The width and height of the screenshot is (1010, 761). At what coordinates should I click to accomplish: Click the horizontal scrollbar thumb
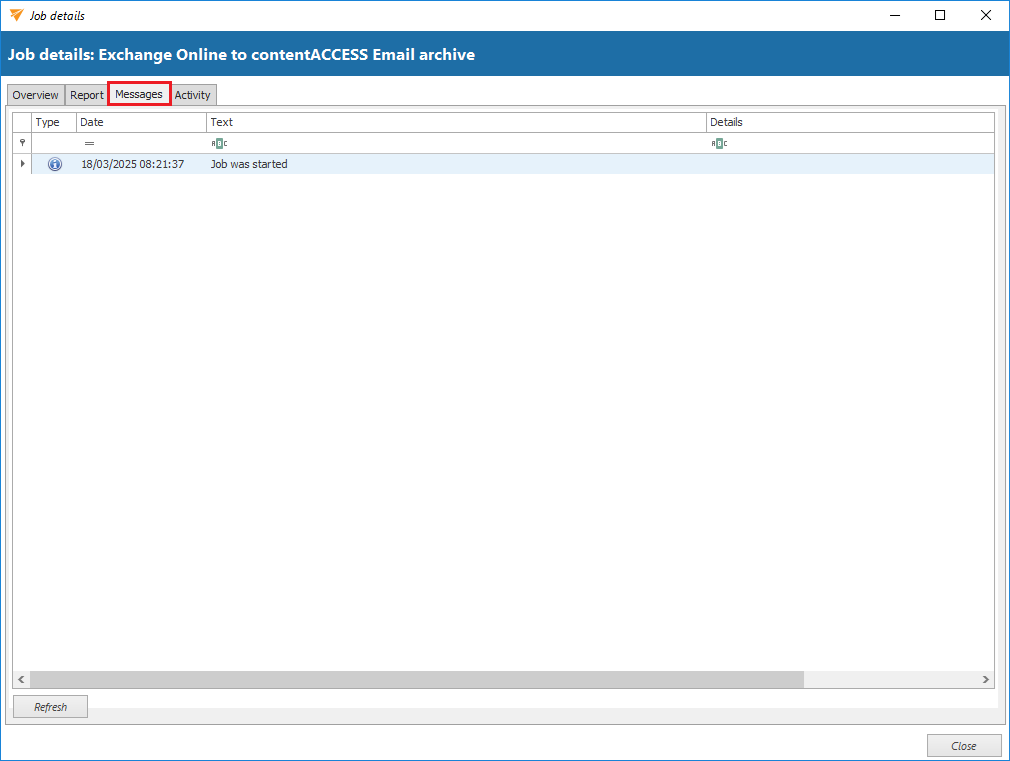coord(417,679)
